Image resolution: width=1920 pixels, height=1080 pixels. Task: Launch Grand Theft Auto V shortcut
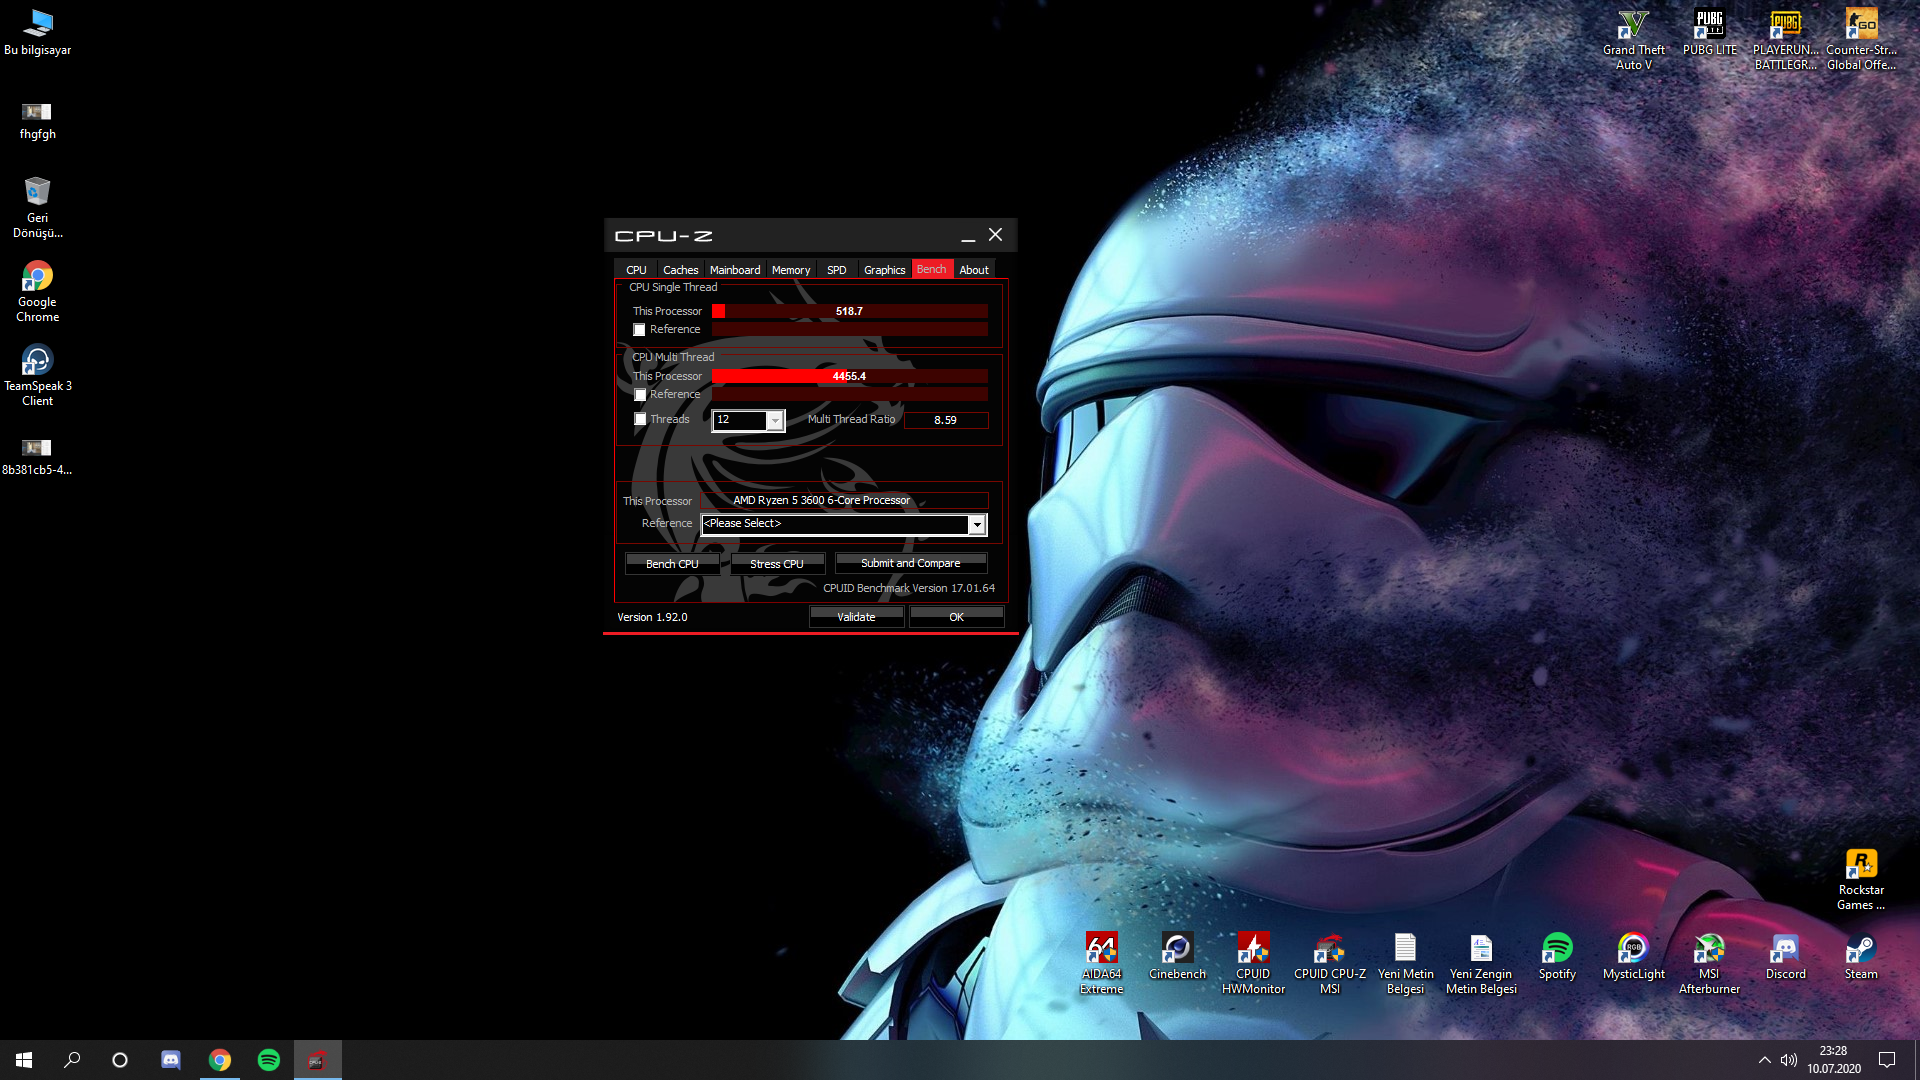tap(1633, 39)
